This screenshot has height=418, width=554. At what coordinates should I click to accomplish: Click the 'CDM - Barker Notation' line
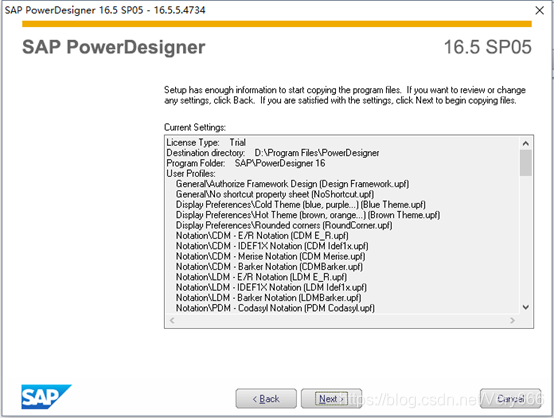270,266
